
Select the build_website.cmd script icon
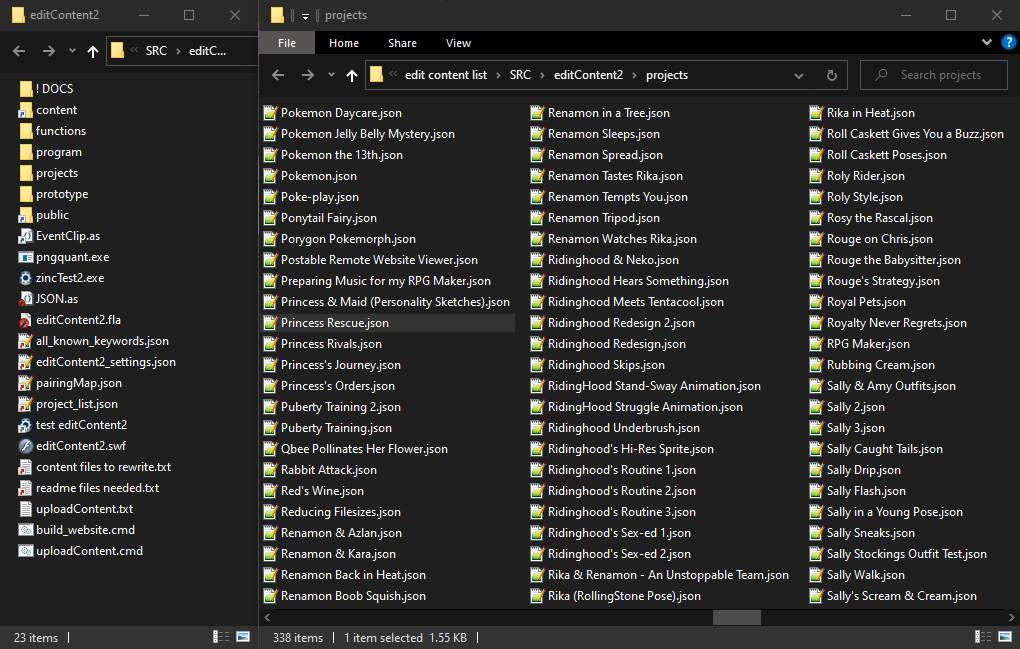26,530
